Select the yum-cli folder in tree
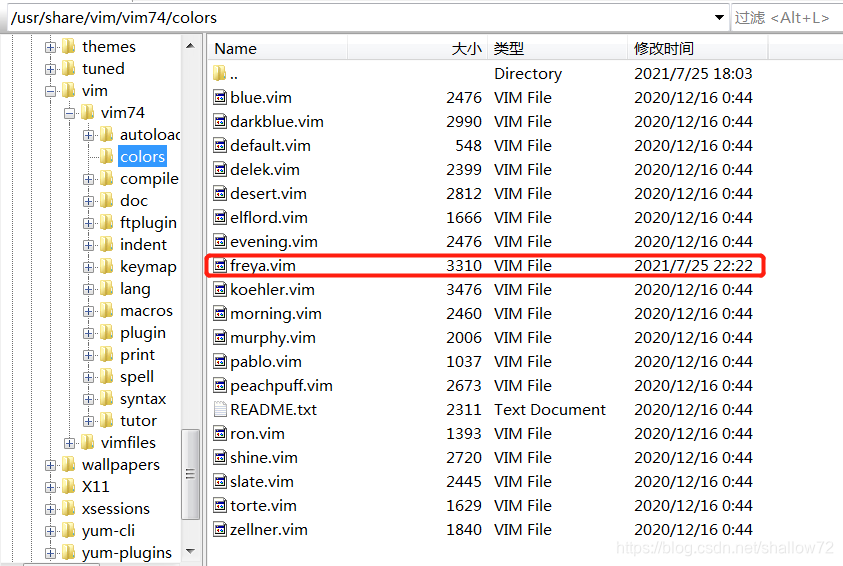 pyautogui.click(x=108, y=531)
